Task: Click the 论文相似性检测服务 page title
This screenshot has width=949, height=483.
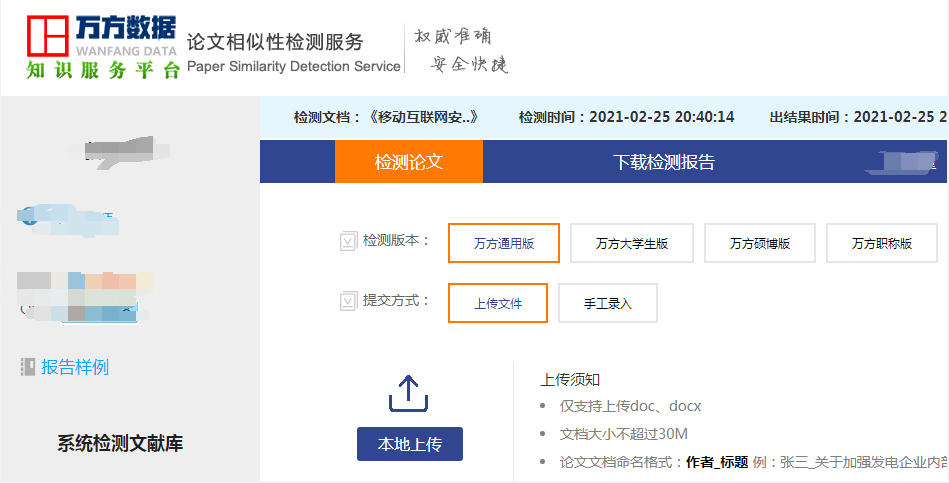Action: pyautogui.click(x=275, y=42)
